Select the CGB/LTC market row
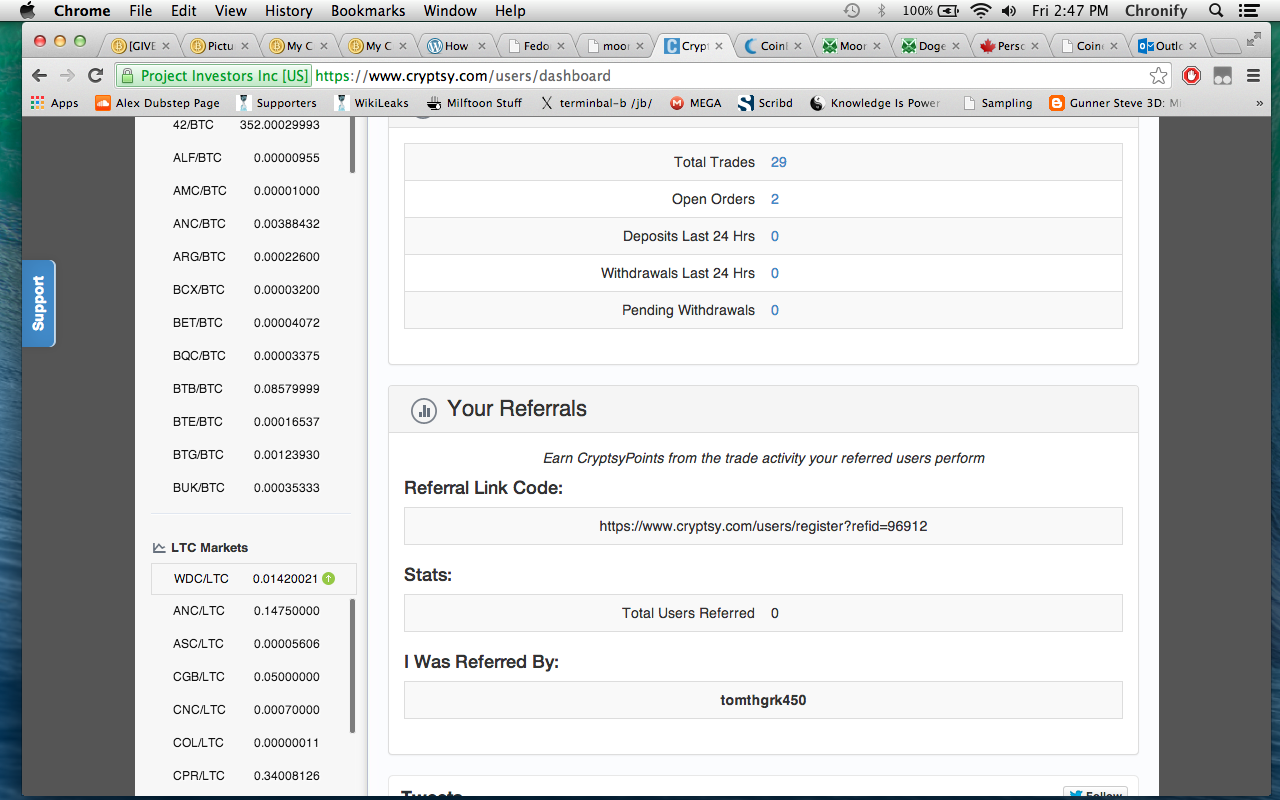The height and width of the screenshot is (800, 1280). 246,677
